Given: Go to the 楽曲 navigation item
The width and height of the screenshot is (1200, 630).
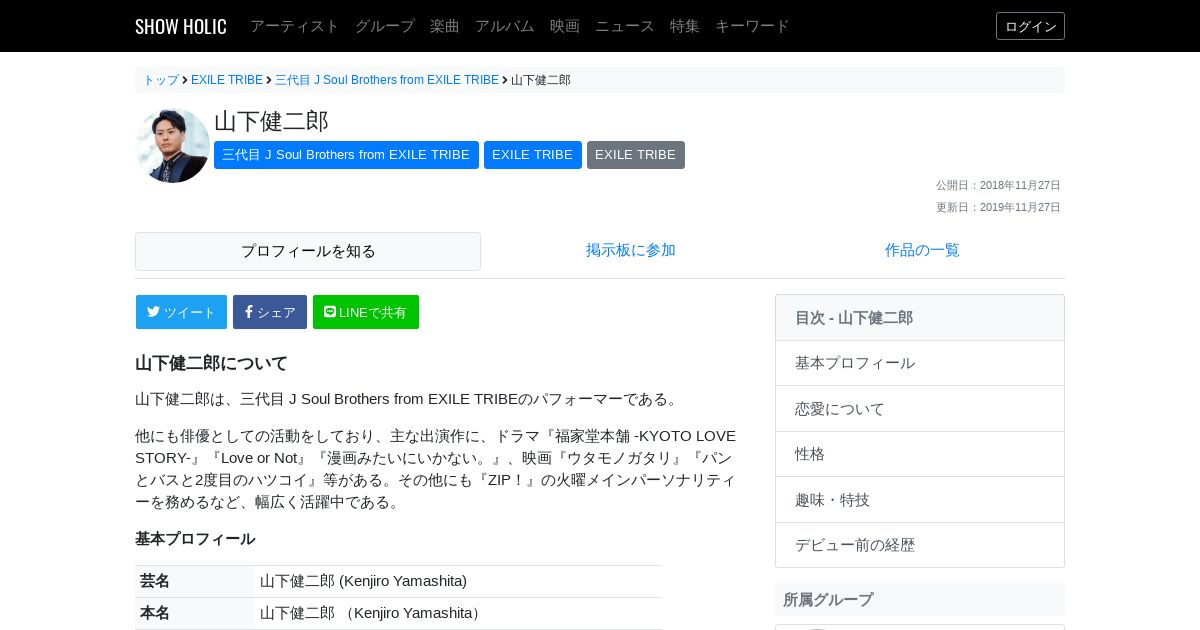Looking at the screenshot, I should [445, 26].
